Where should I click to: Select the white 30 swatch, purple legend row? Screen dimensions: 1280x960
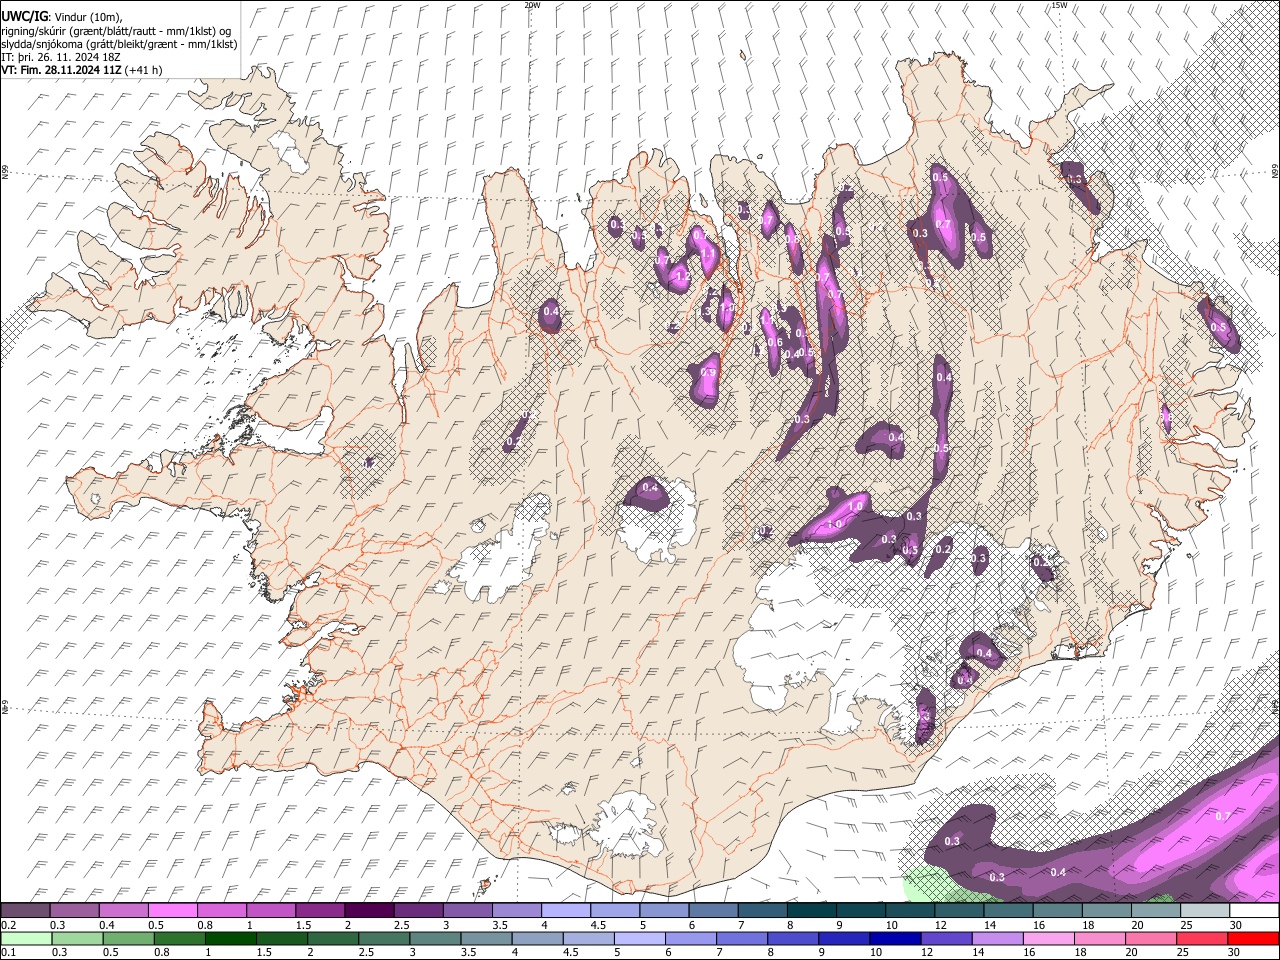click(1255, 911)
